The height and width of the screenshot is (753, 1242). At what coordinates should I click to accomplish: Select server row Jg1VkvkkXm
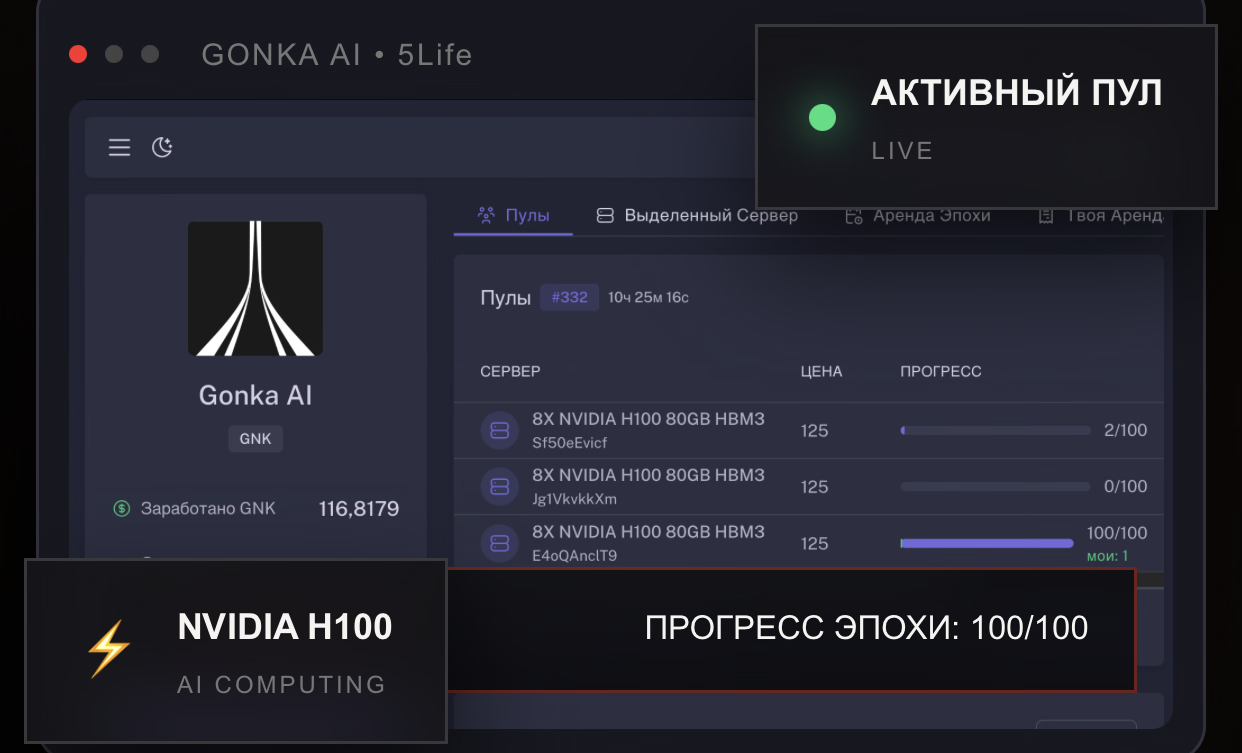(x=808, y=486)
